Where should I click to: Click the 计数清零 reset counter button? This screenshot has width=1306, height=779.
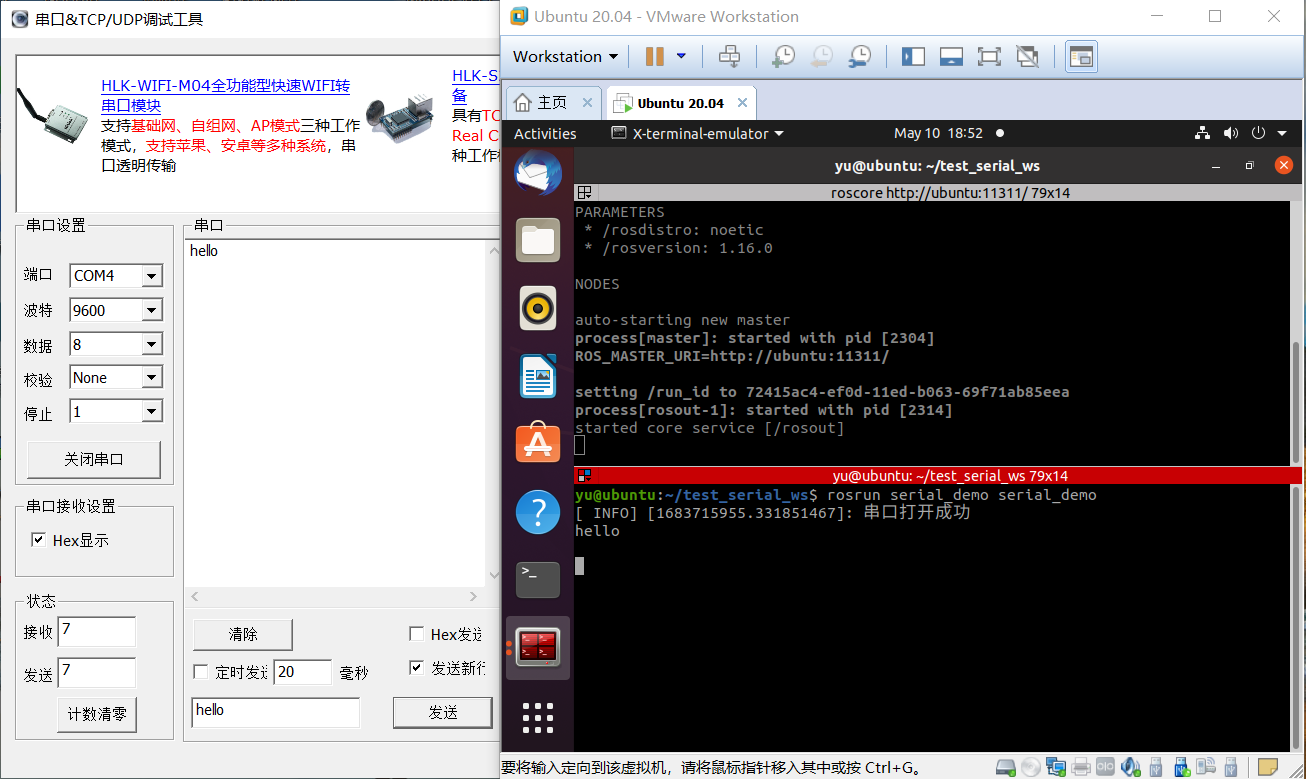point(96,715)
